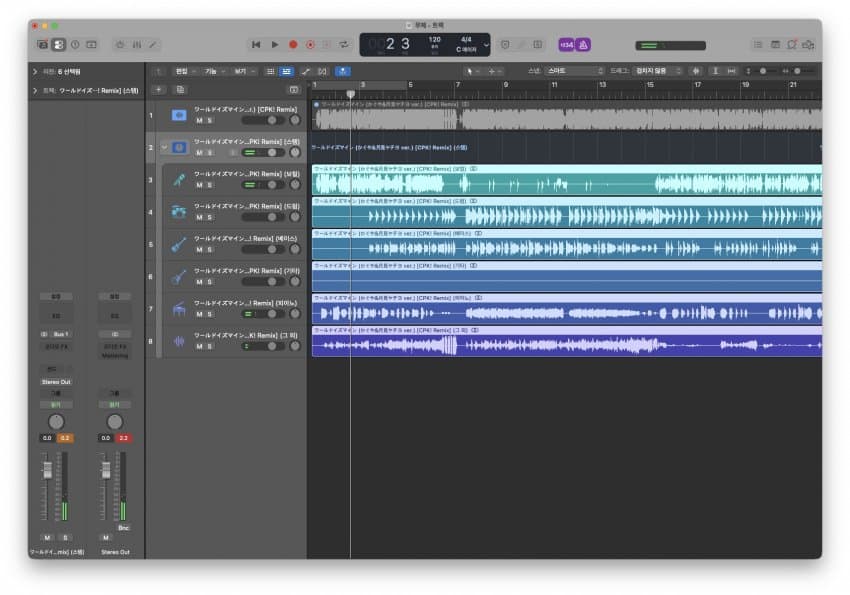Click the bass guitar icon on track 5
The width and height of the screenshot is (850, 595).
179,244
